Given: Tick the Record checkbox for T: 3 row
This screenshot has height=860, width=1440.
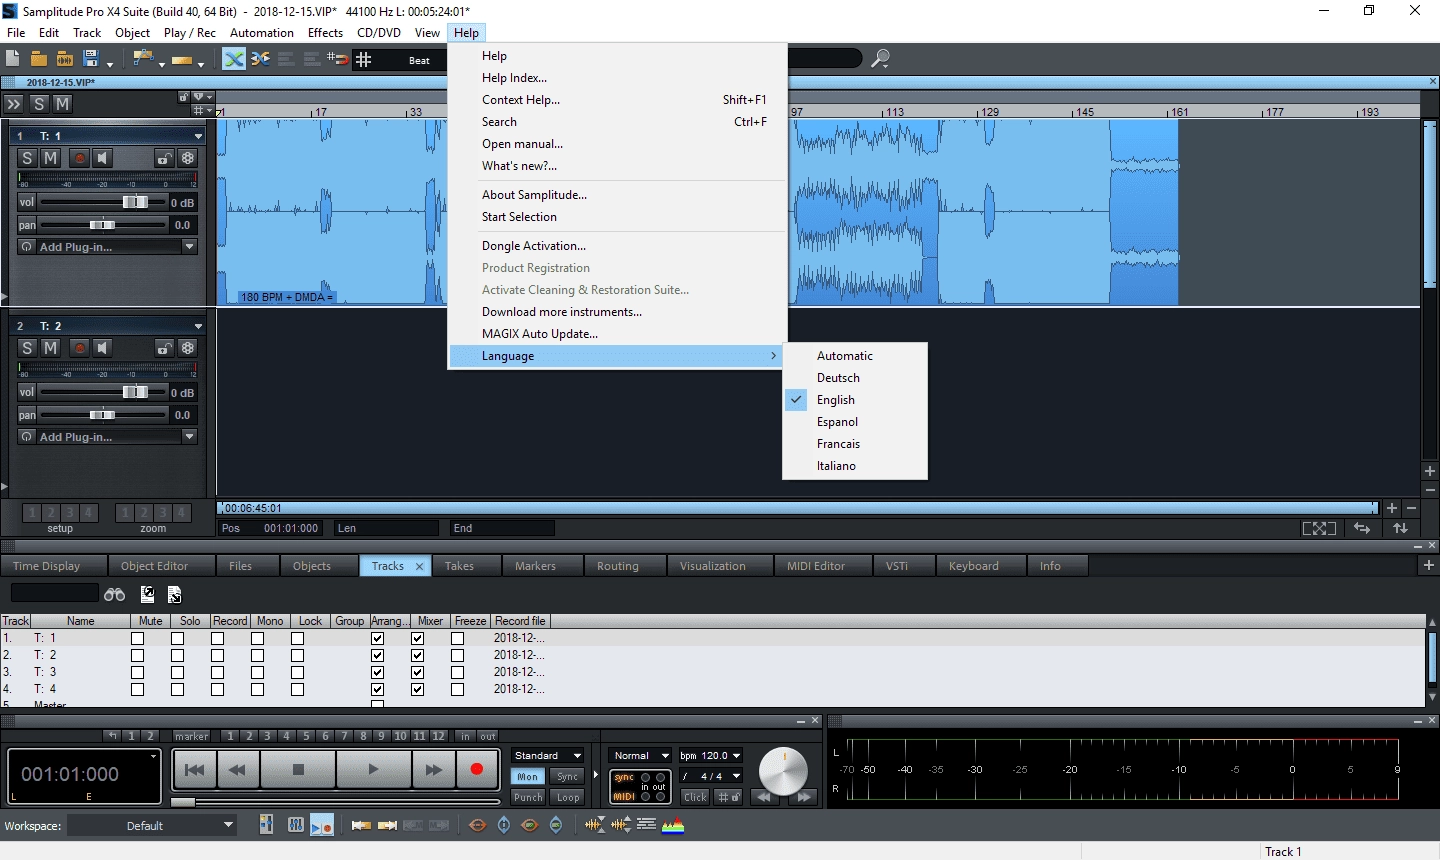Looking at the screenshot, I should [218, 672].
